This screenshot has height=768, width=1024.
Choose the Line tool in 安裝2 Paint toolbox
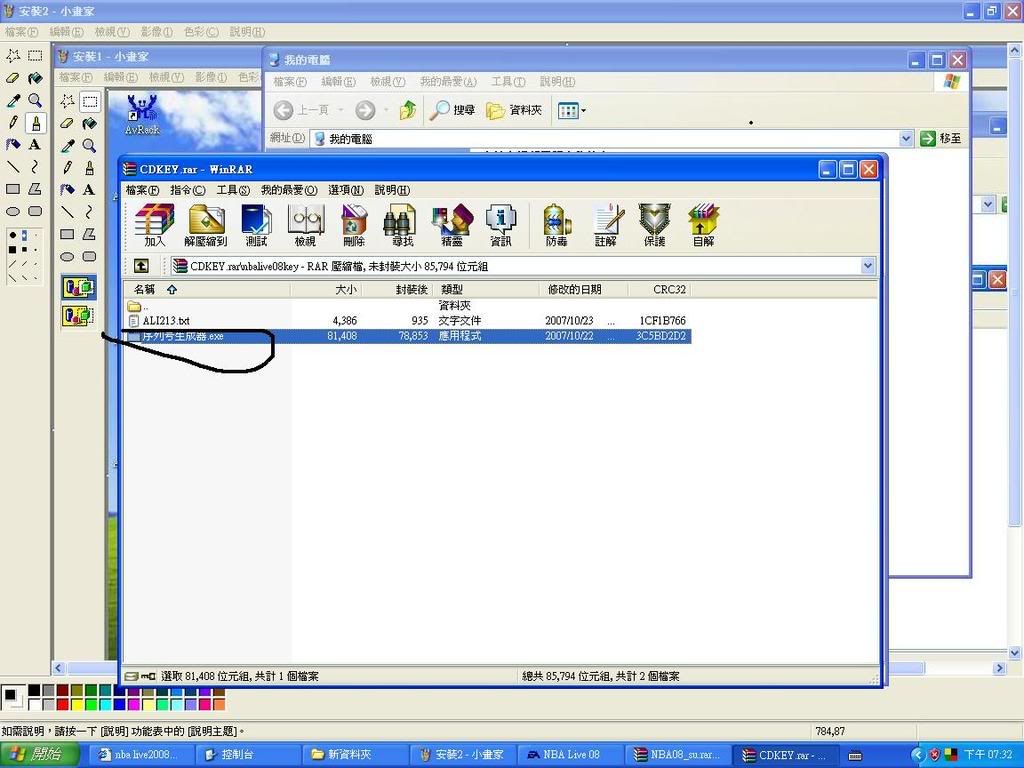point(13,167)
